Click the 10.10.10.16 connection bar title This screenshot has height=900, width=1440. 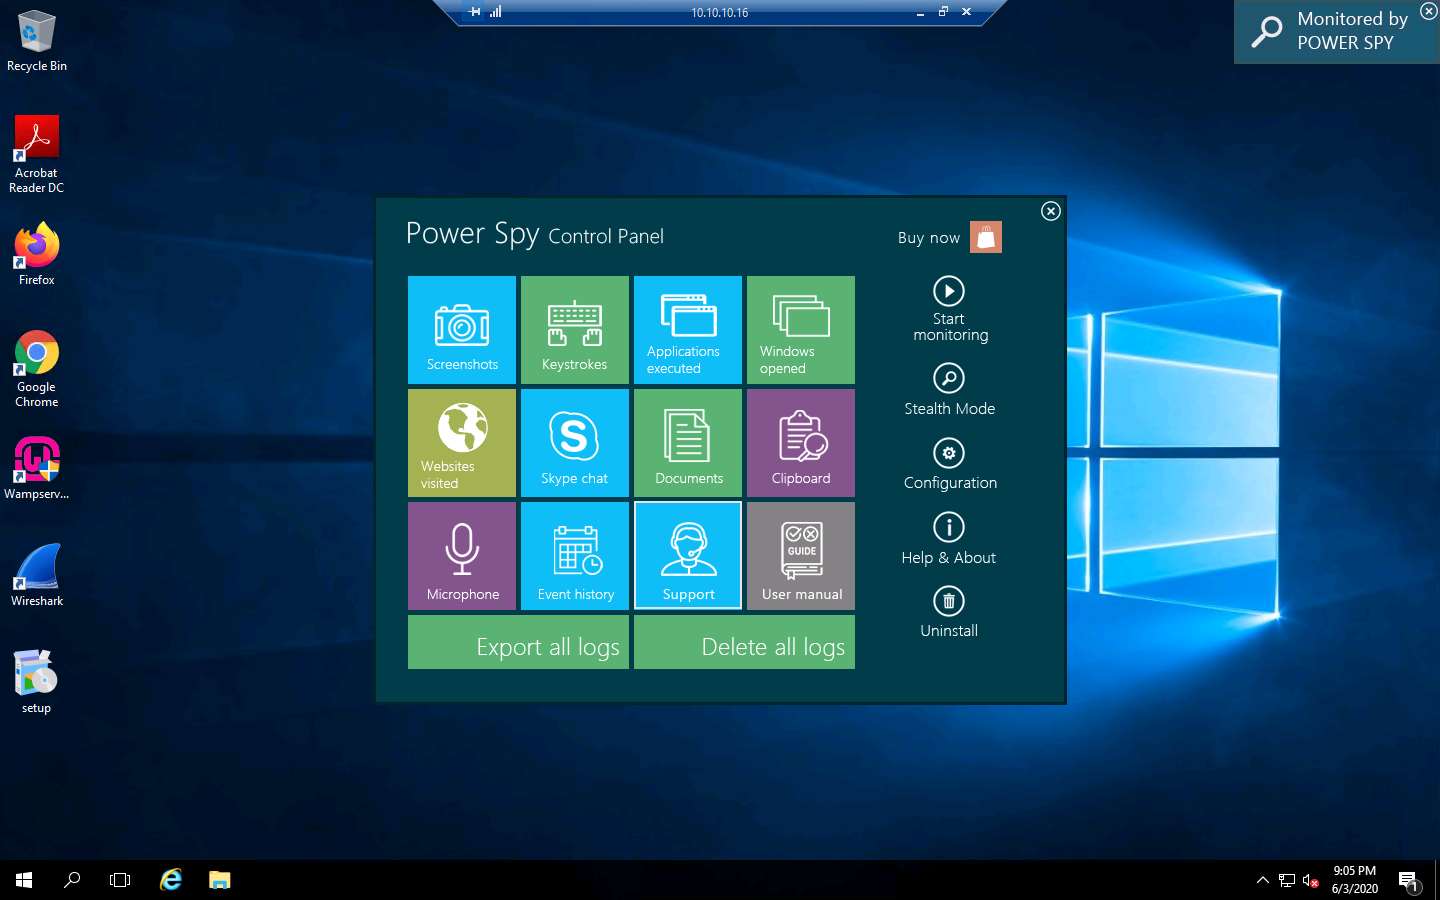tap(720, 13)
